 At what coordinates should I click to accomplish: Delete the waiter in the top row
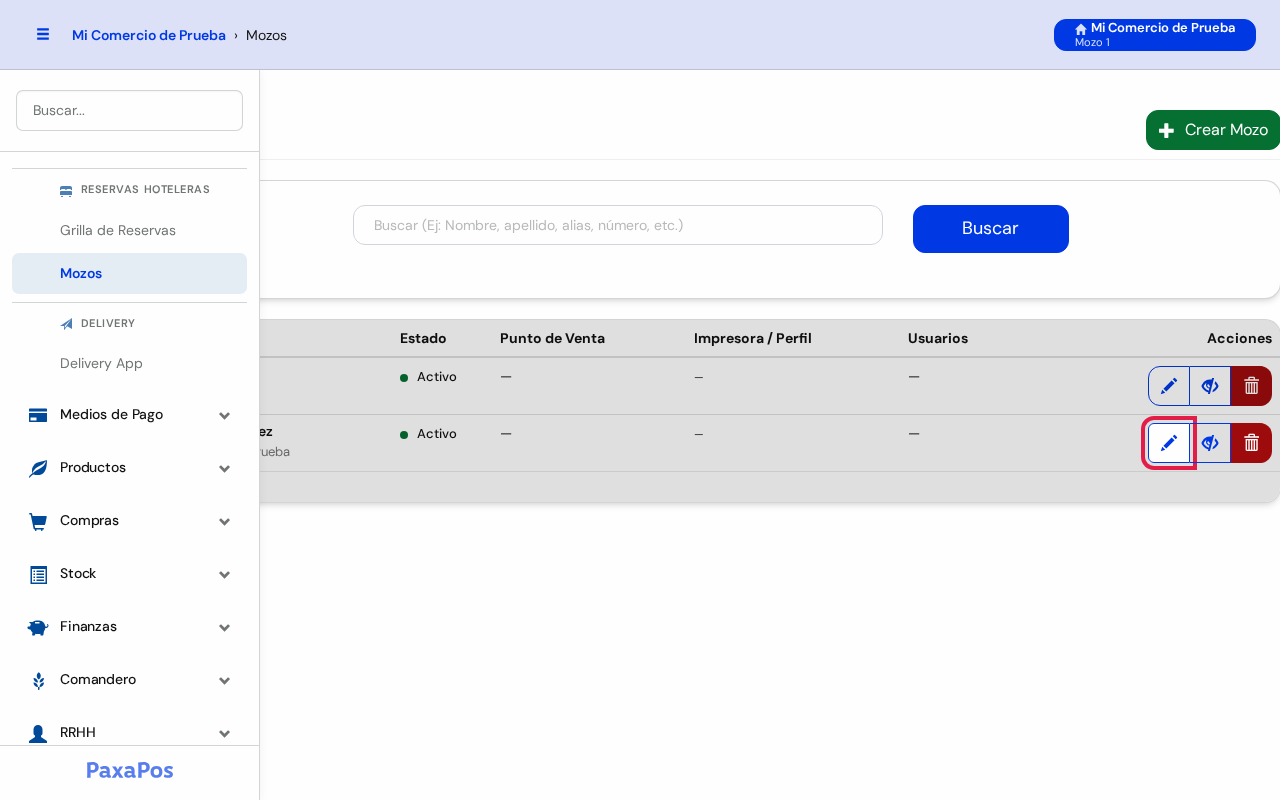[1251, 386]
